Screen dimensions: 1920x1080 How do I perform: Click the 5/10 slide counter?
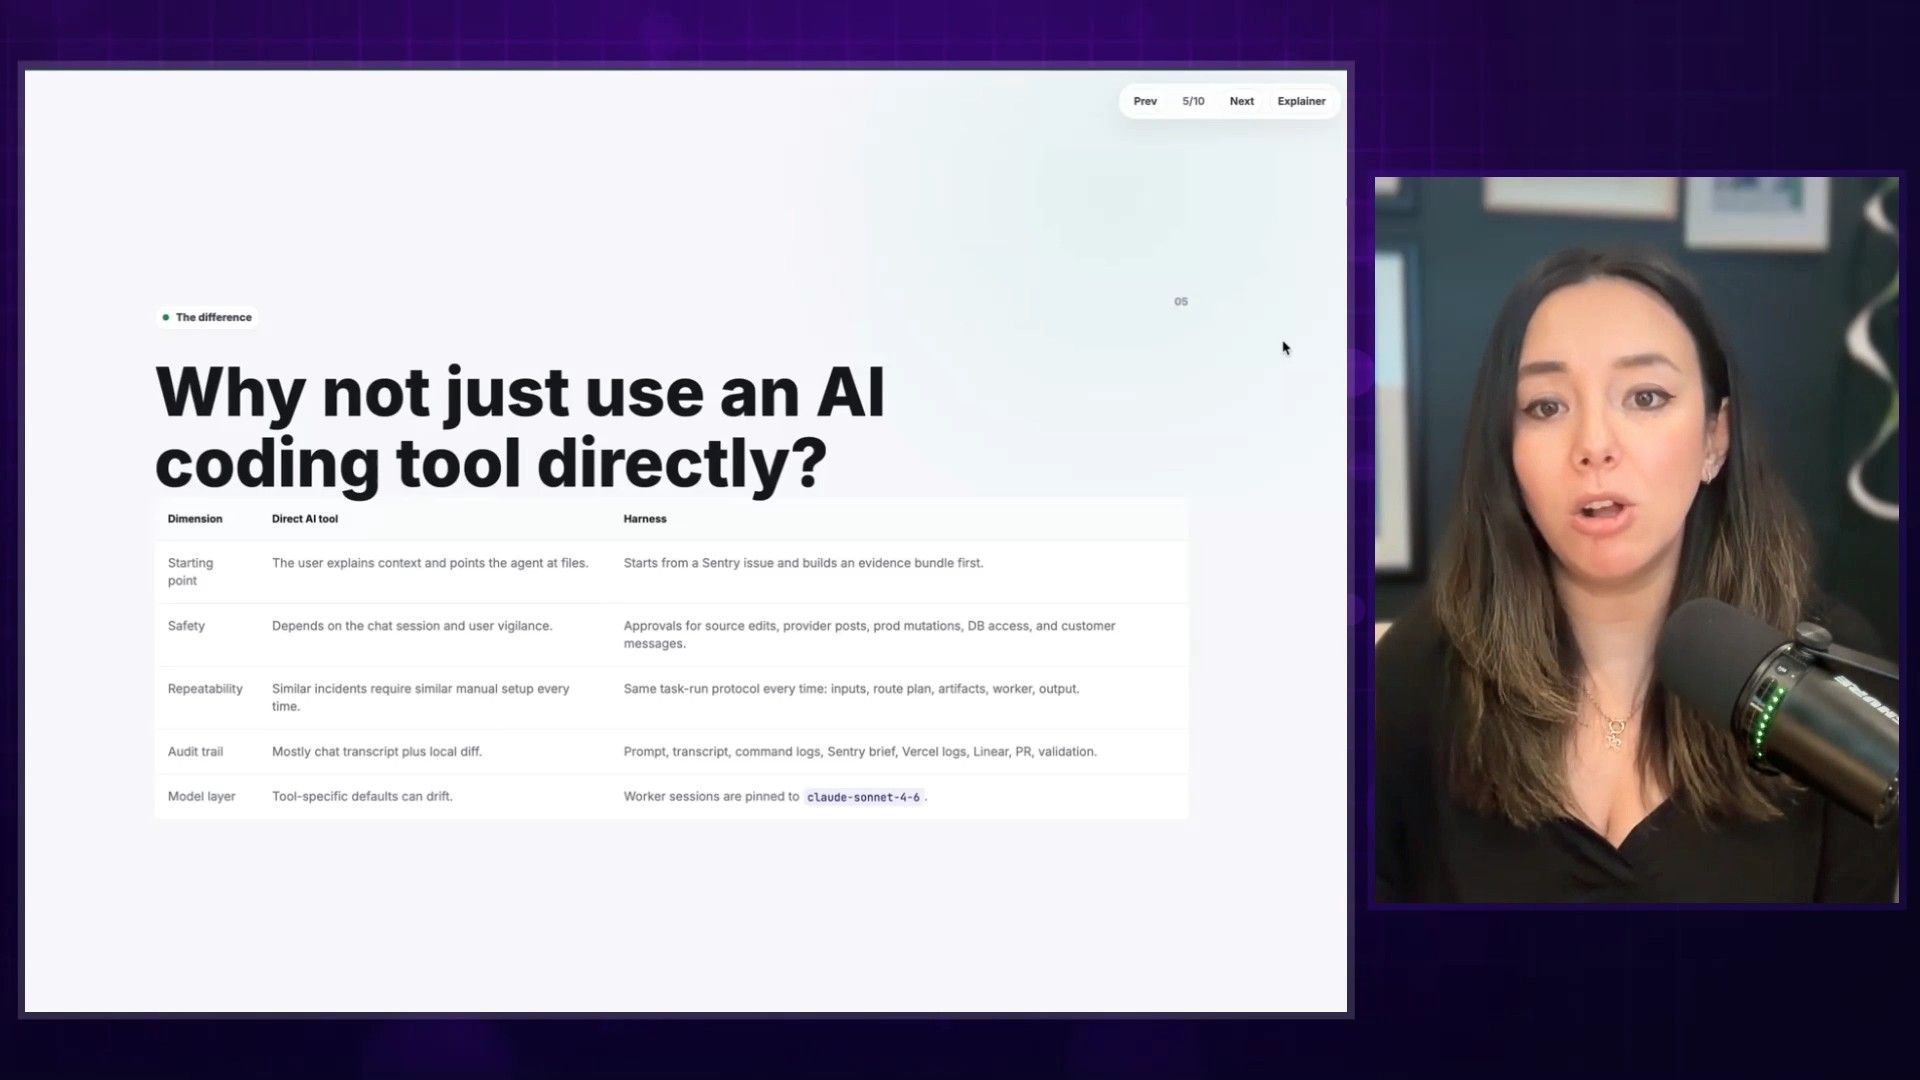tap(1193, 101)
